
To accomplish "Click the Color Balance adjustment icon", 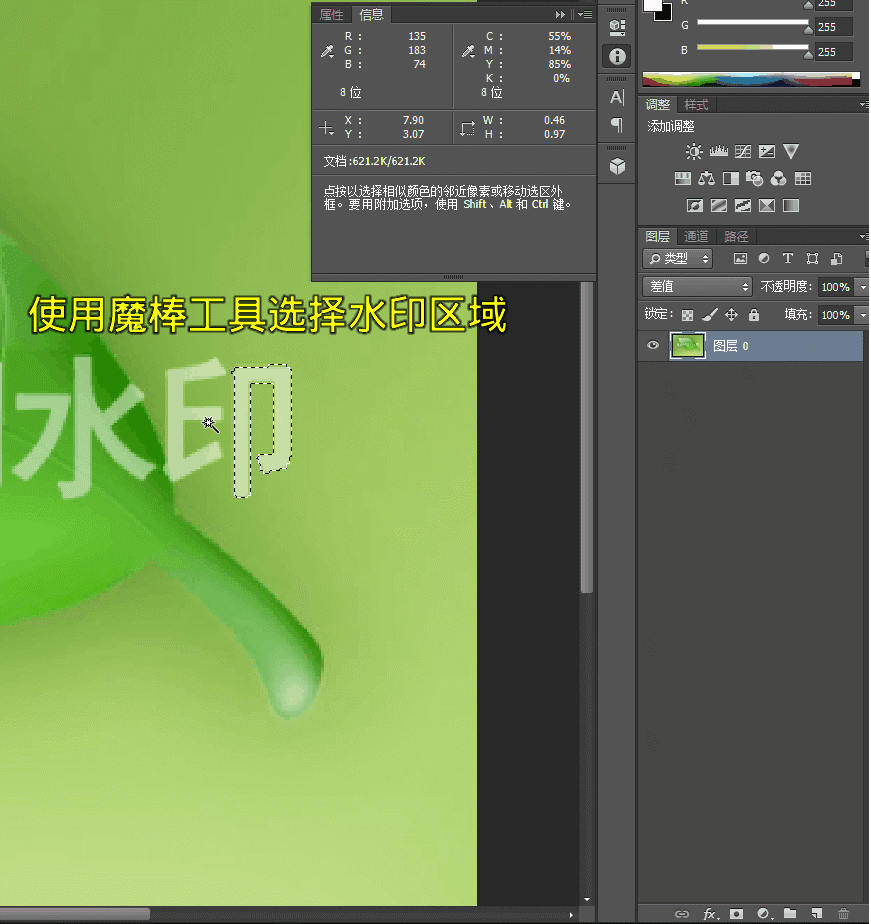I will [707, 179].
